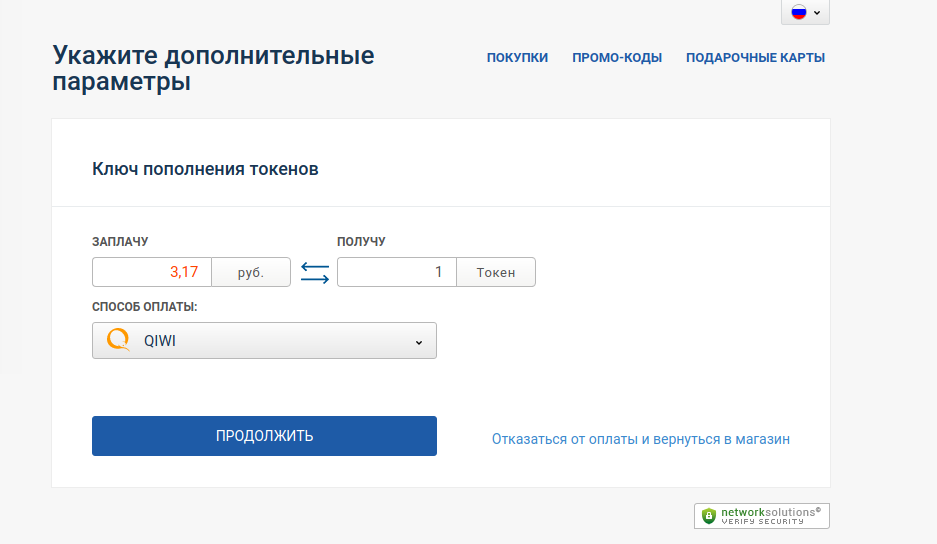Click the swap arrows icon between fields
937x544 pixels.
tap(315, 273)
